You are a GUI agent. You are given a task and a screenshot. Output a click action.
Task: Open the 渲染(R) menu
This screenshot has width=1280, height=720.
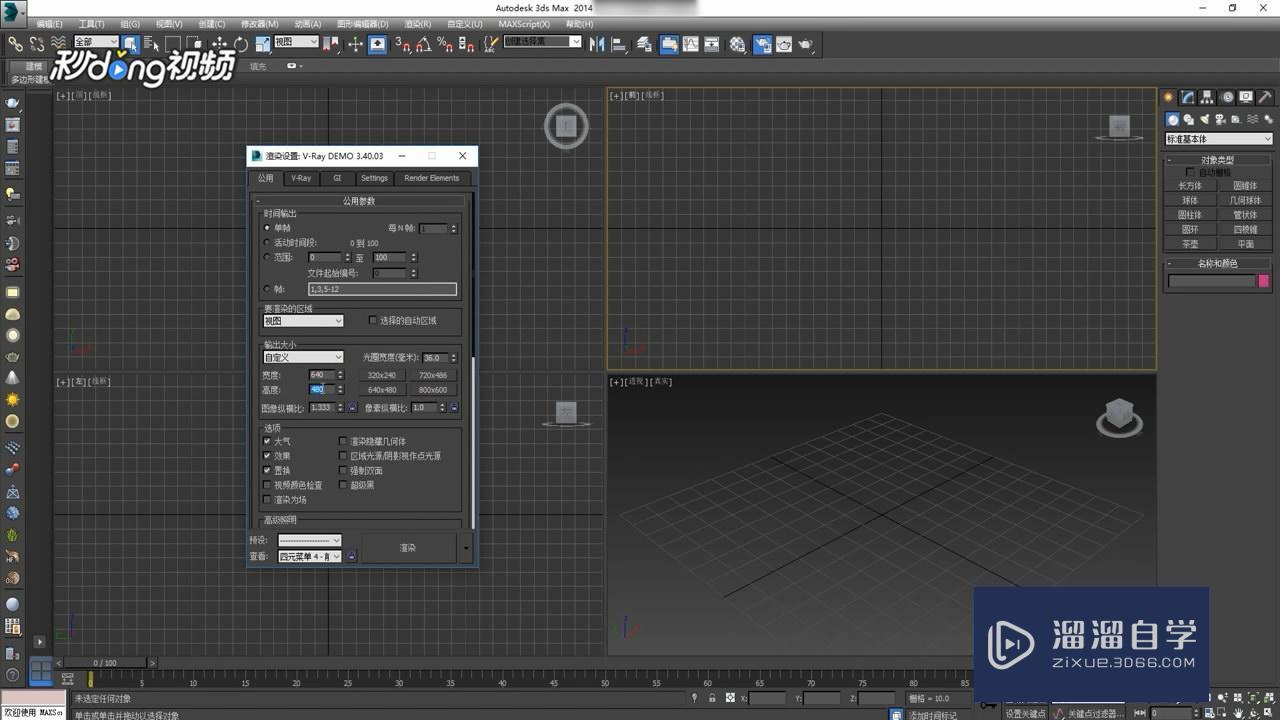418,23
